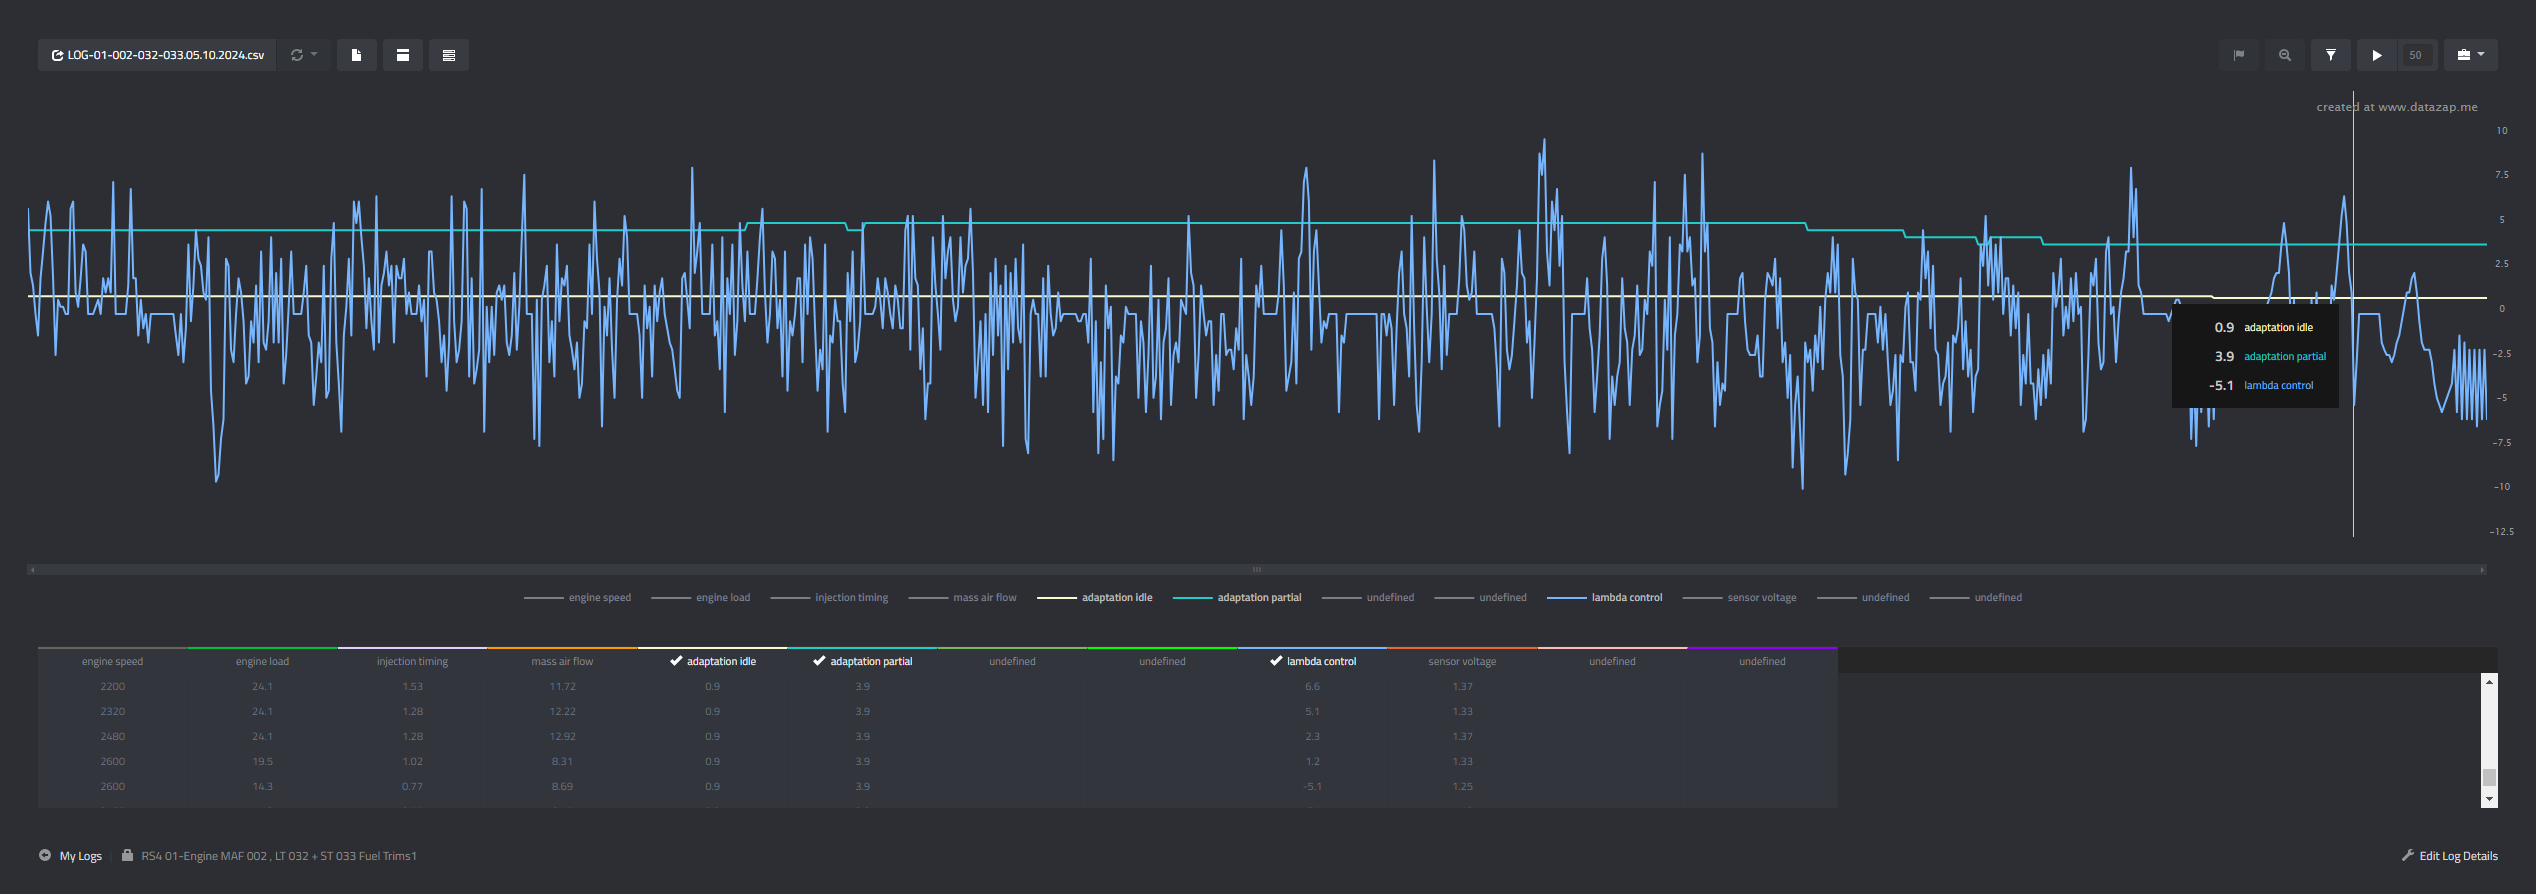Click the single page document icon

point(356,55)
